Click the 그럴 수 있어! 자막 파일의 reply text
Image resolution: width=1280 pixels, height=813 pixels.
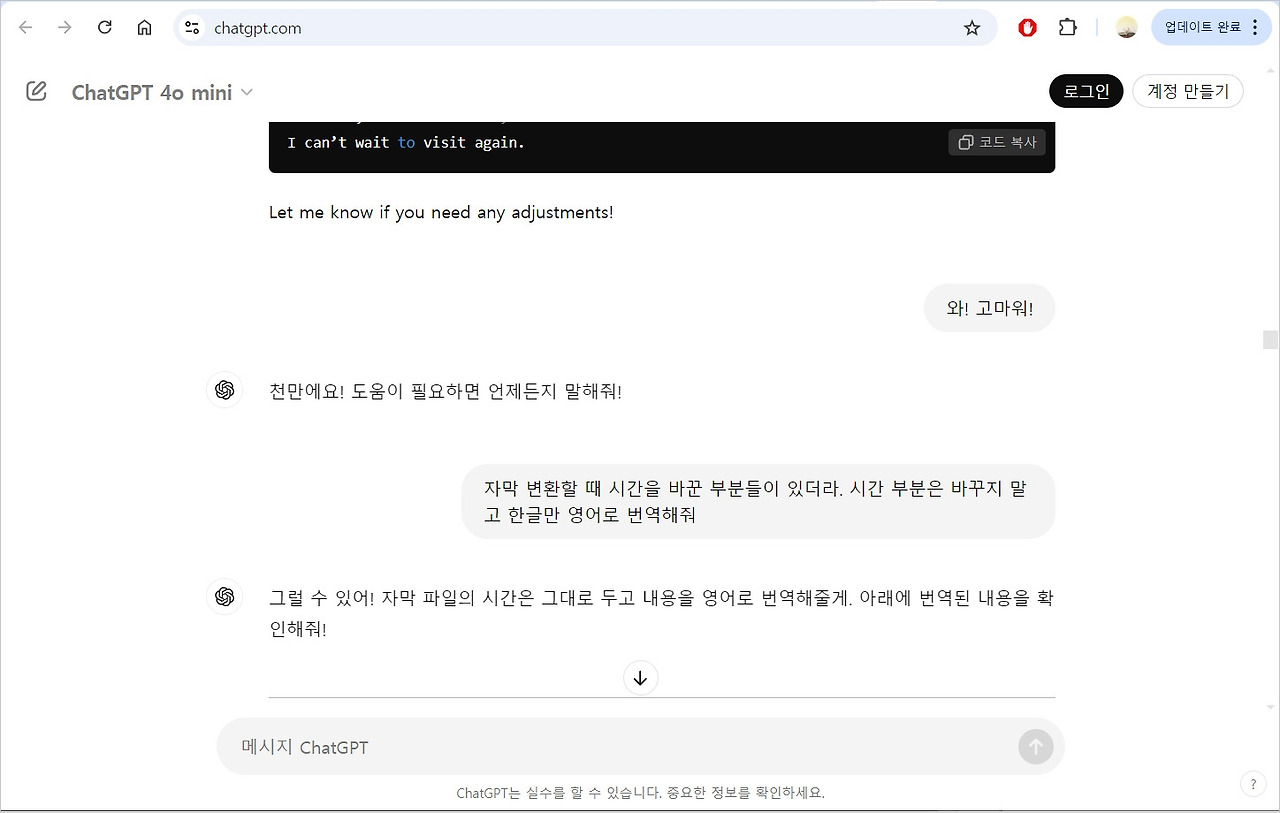(x=661, y=614)
